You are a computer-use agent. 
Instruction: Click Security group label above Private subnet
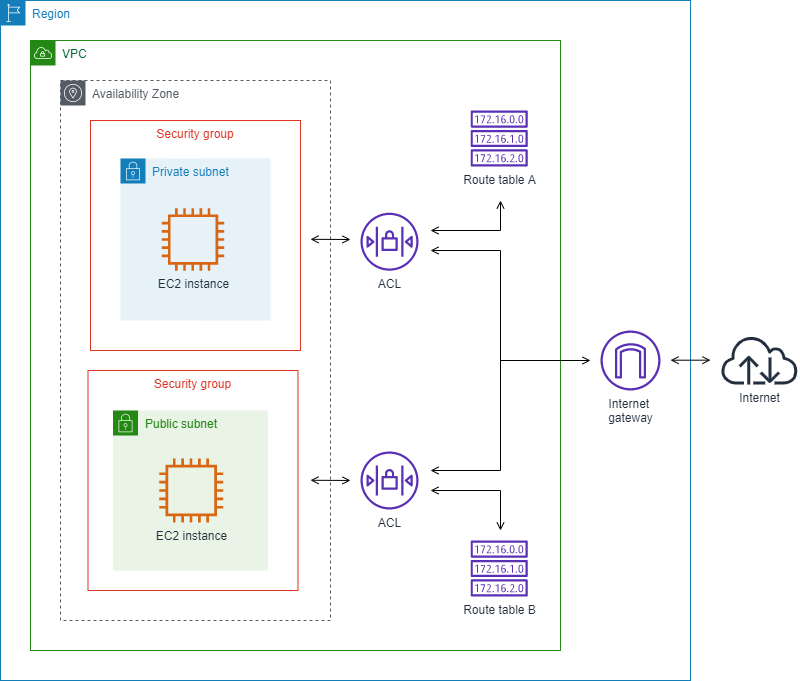click(195, 134)
